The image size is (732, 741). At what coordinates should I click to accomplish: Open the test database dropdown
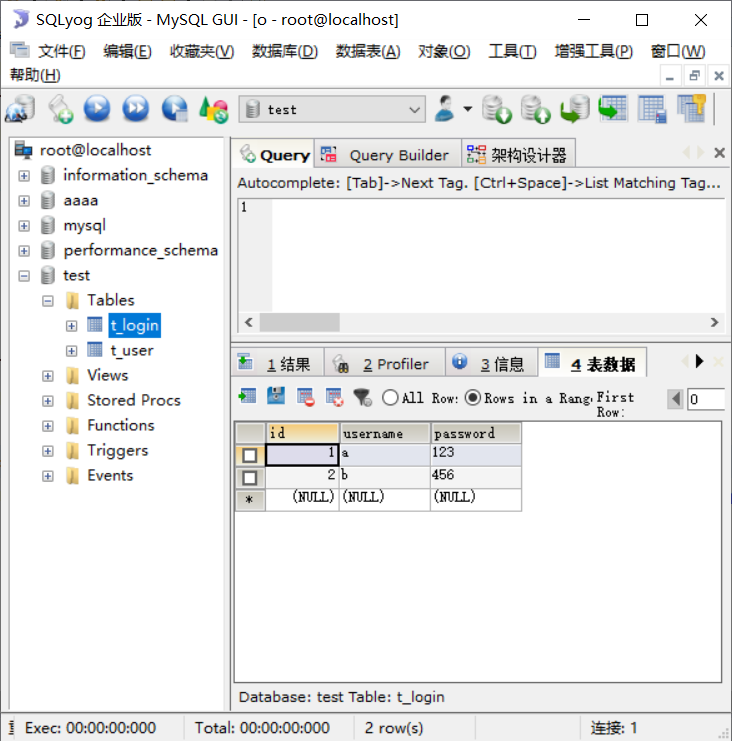(x=332, y=109)
